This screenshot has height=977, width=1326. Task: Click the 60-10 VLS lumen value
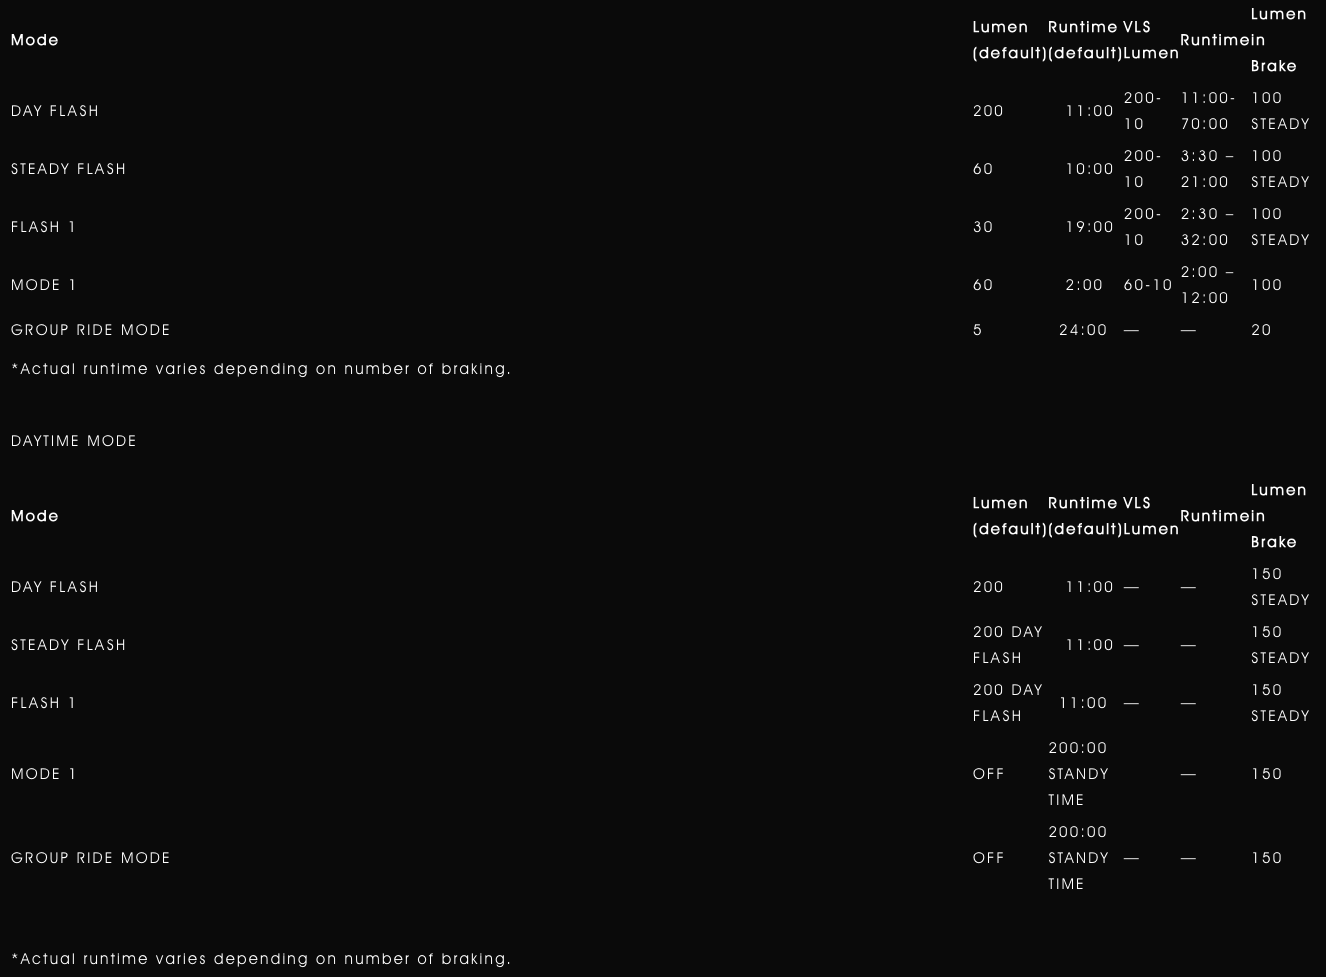pyautogui.click(x=1148, y=285)
